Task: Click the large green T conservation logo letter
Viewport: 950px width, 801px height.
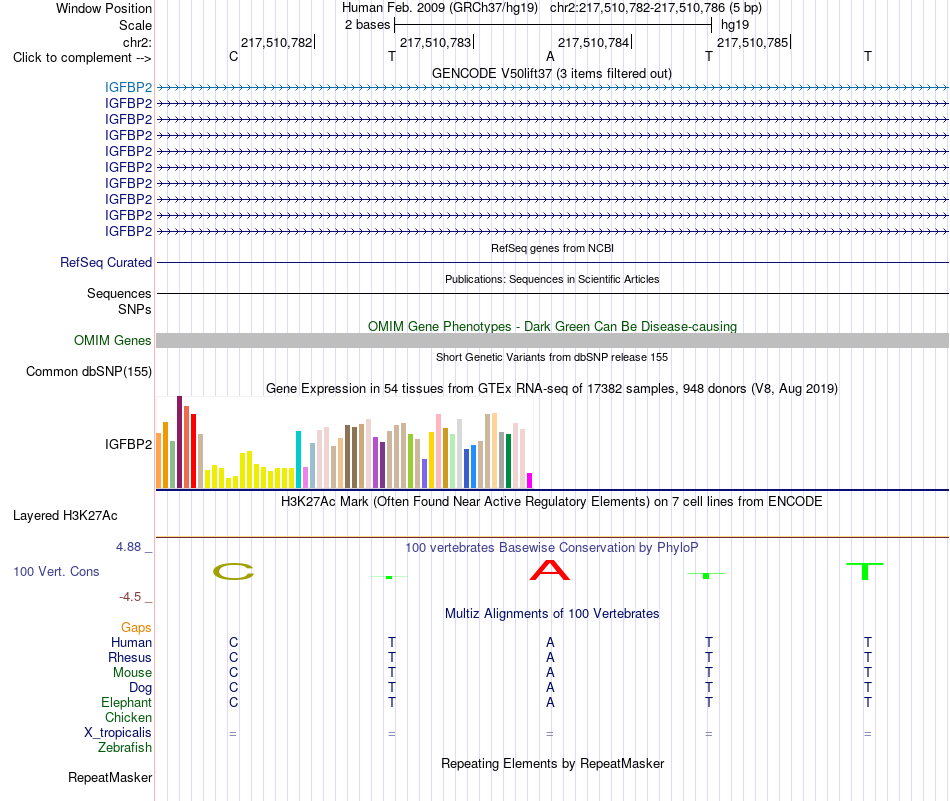Action: click(x=865, y=571)
